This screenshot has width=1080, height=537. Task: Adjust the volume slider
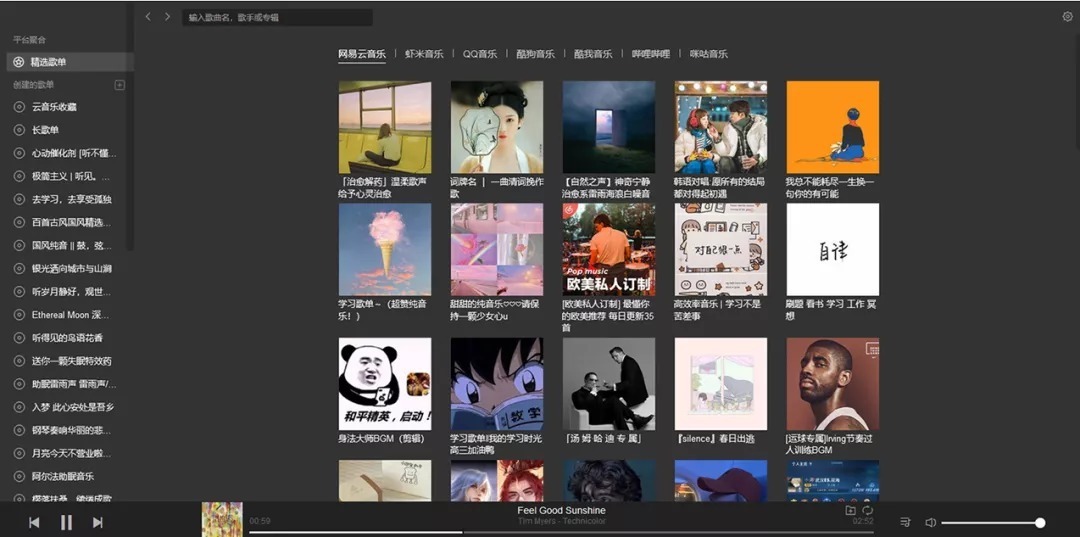990,523
